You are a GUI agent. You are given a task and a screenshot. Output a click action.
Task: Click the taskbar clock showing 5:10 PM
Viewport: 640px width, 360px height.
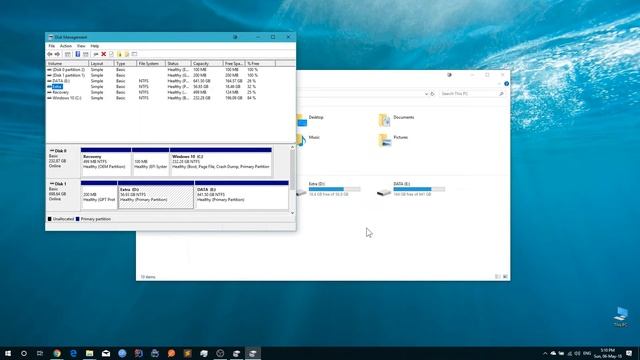coord(608,353)
